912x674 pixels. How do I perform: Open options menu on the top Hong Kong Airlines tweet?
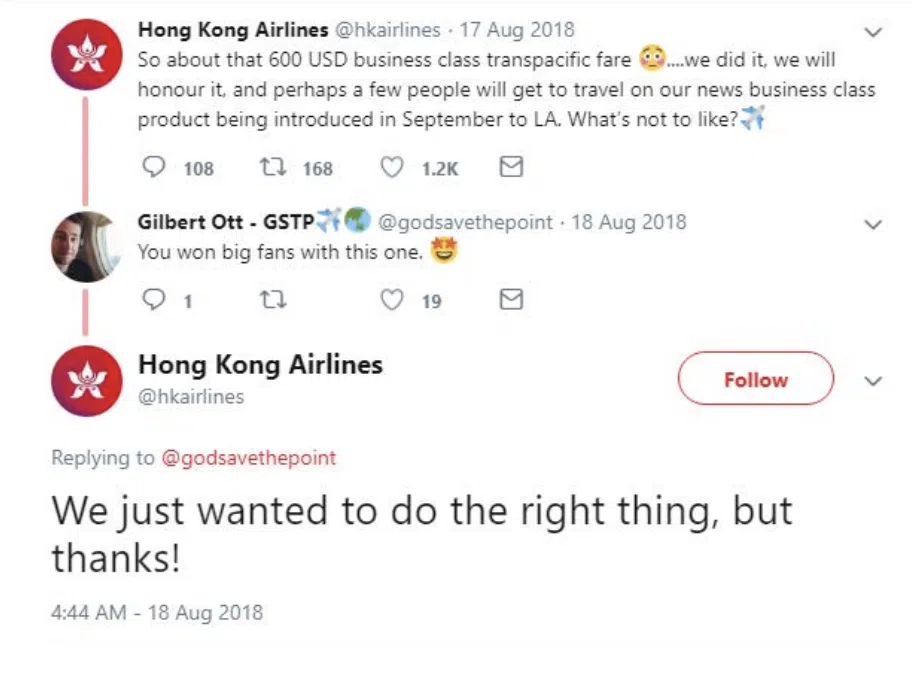(872, 30)
